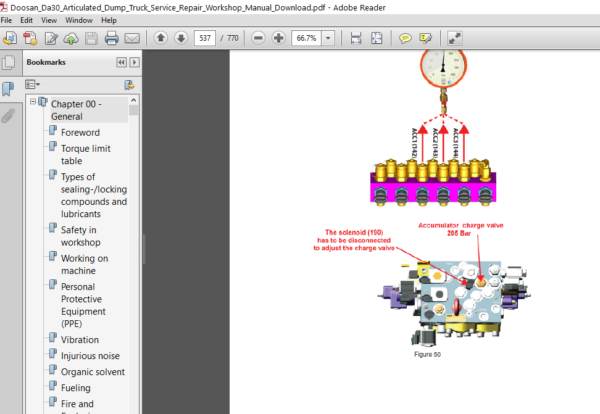
Task: Click the Fit one full page icon
Action: 377,38
